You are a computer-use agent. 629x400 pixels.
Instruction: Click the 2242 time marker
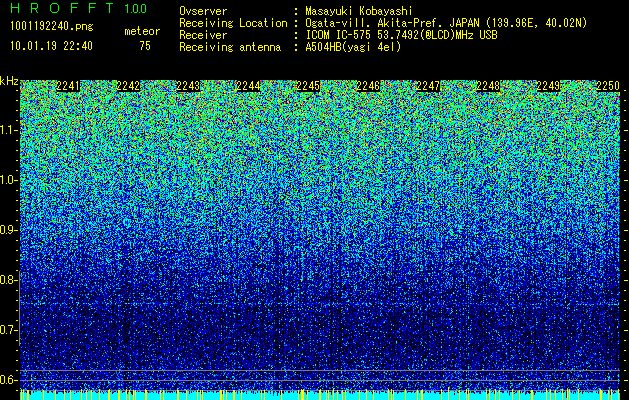128,86
